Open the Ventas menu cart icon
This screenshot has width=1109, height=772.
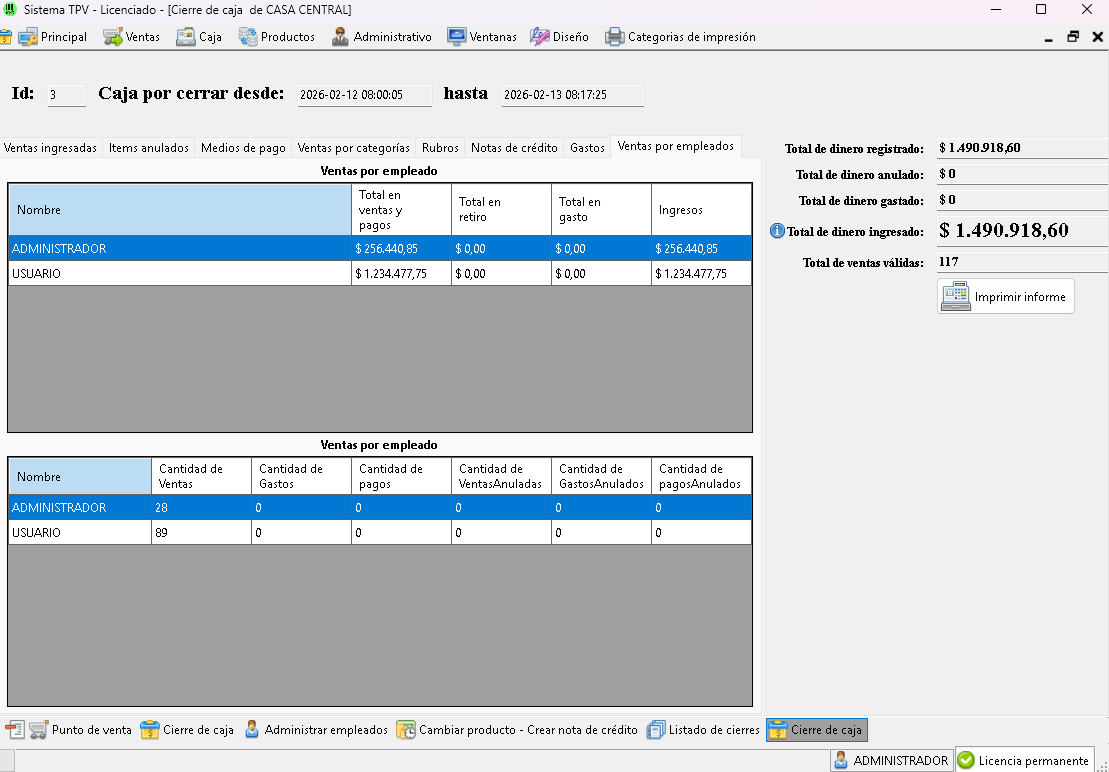113,37
